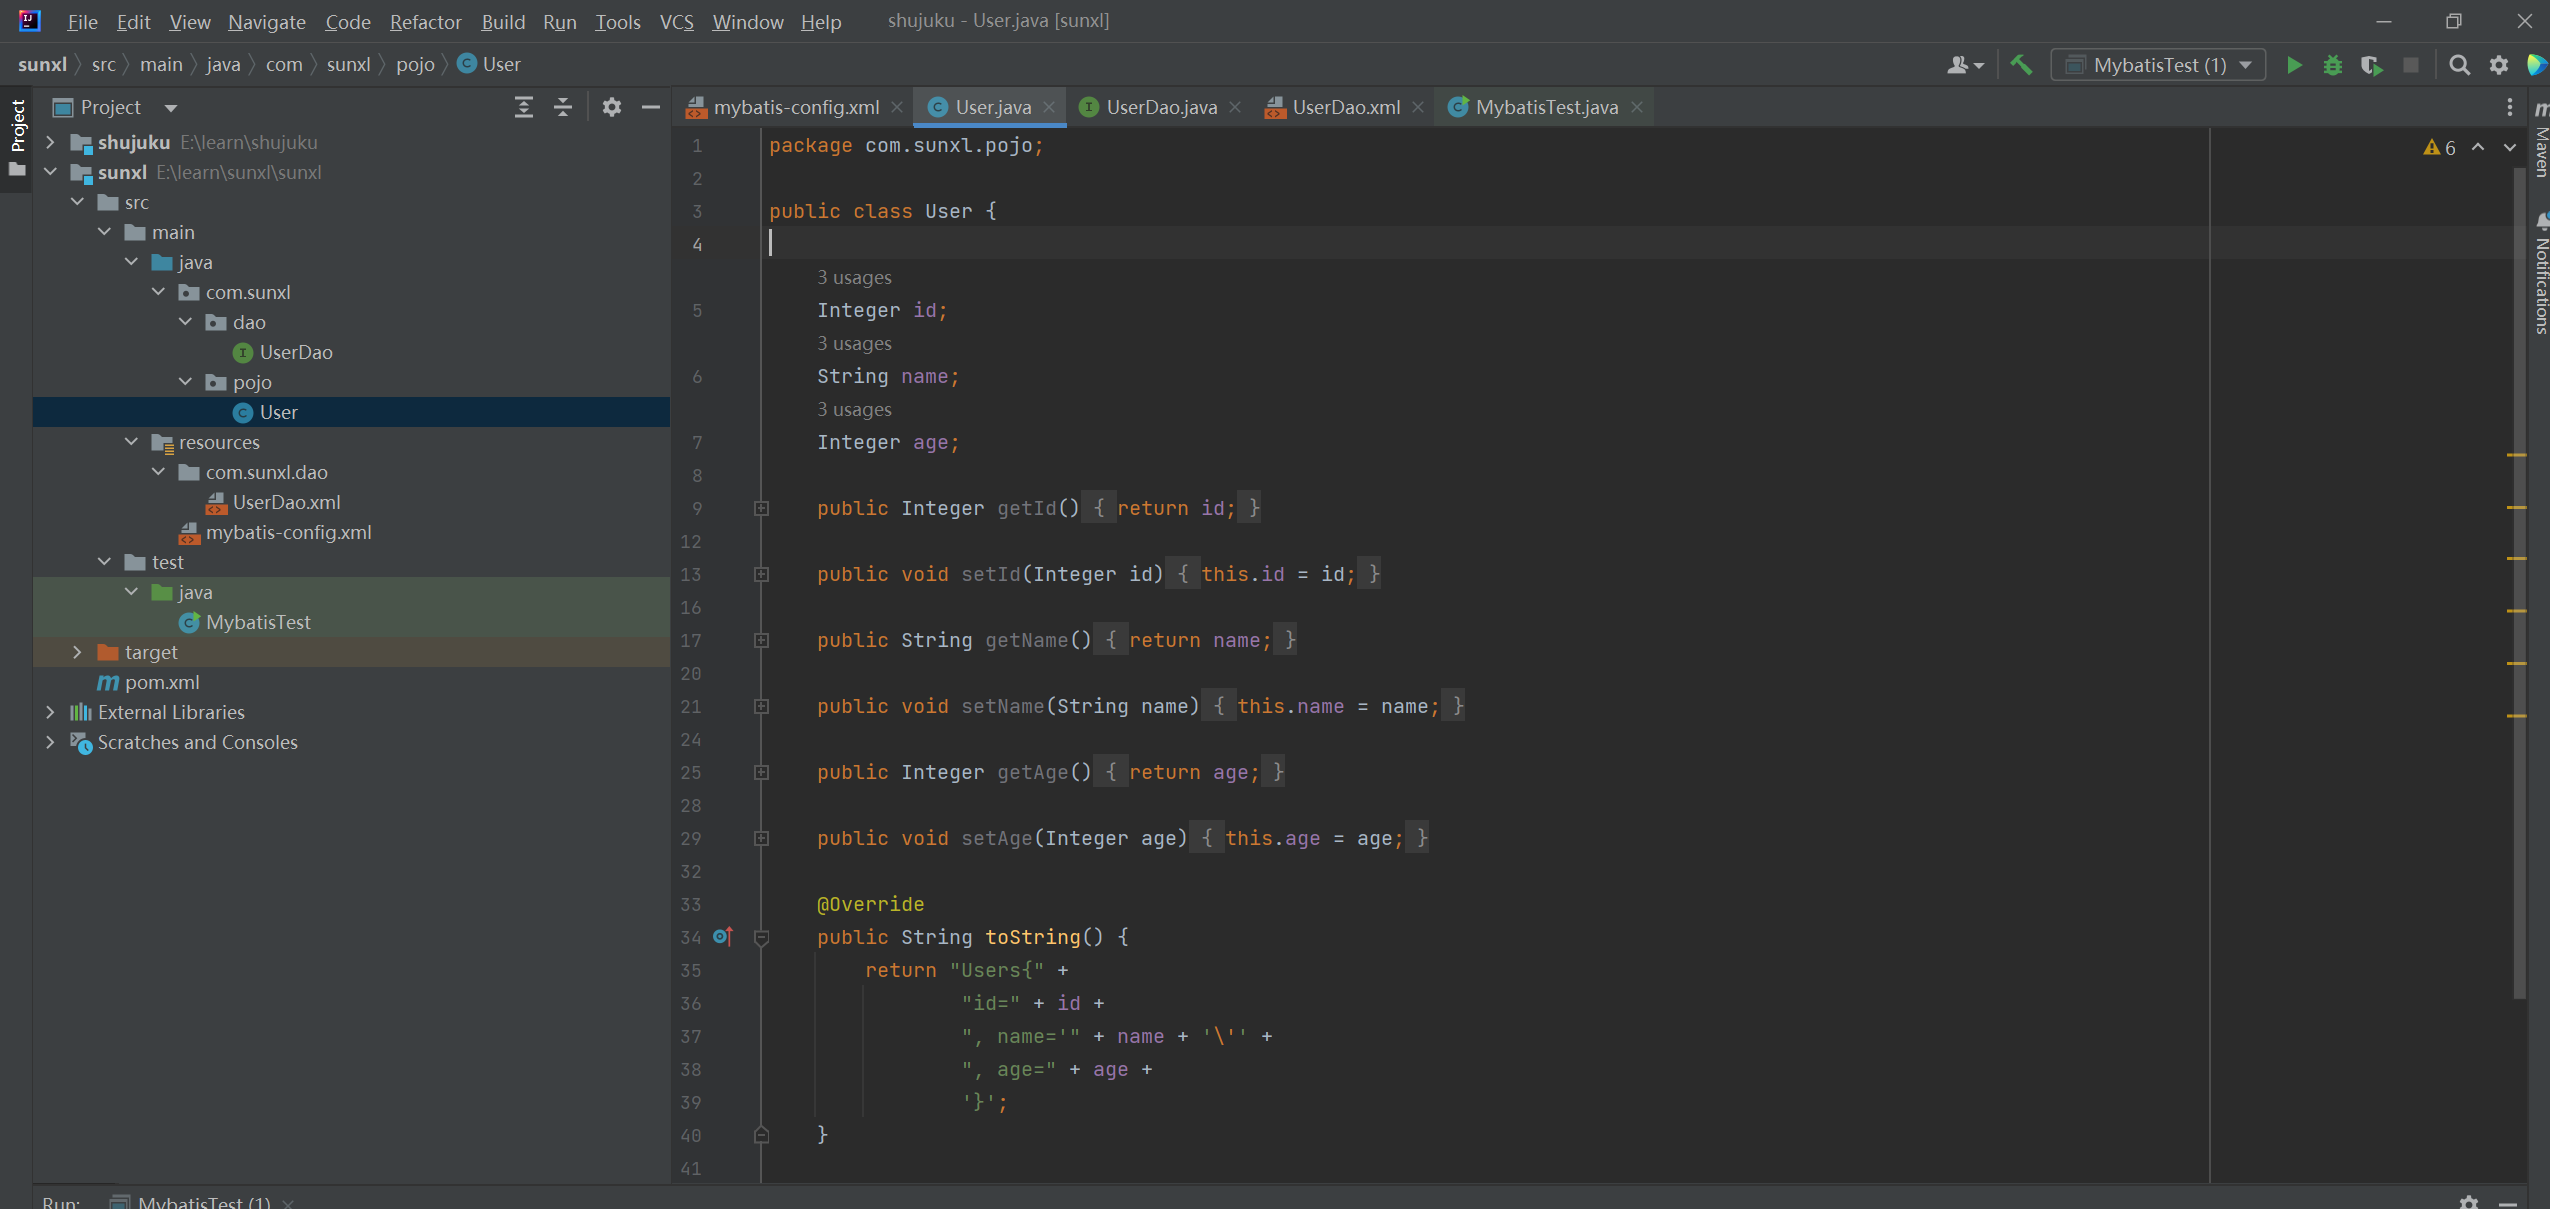Click the warnings indicator showing 6 problems
2550x1209 pixels.
tap(2440, 147)
